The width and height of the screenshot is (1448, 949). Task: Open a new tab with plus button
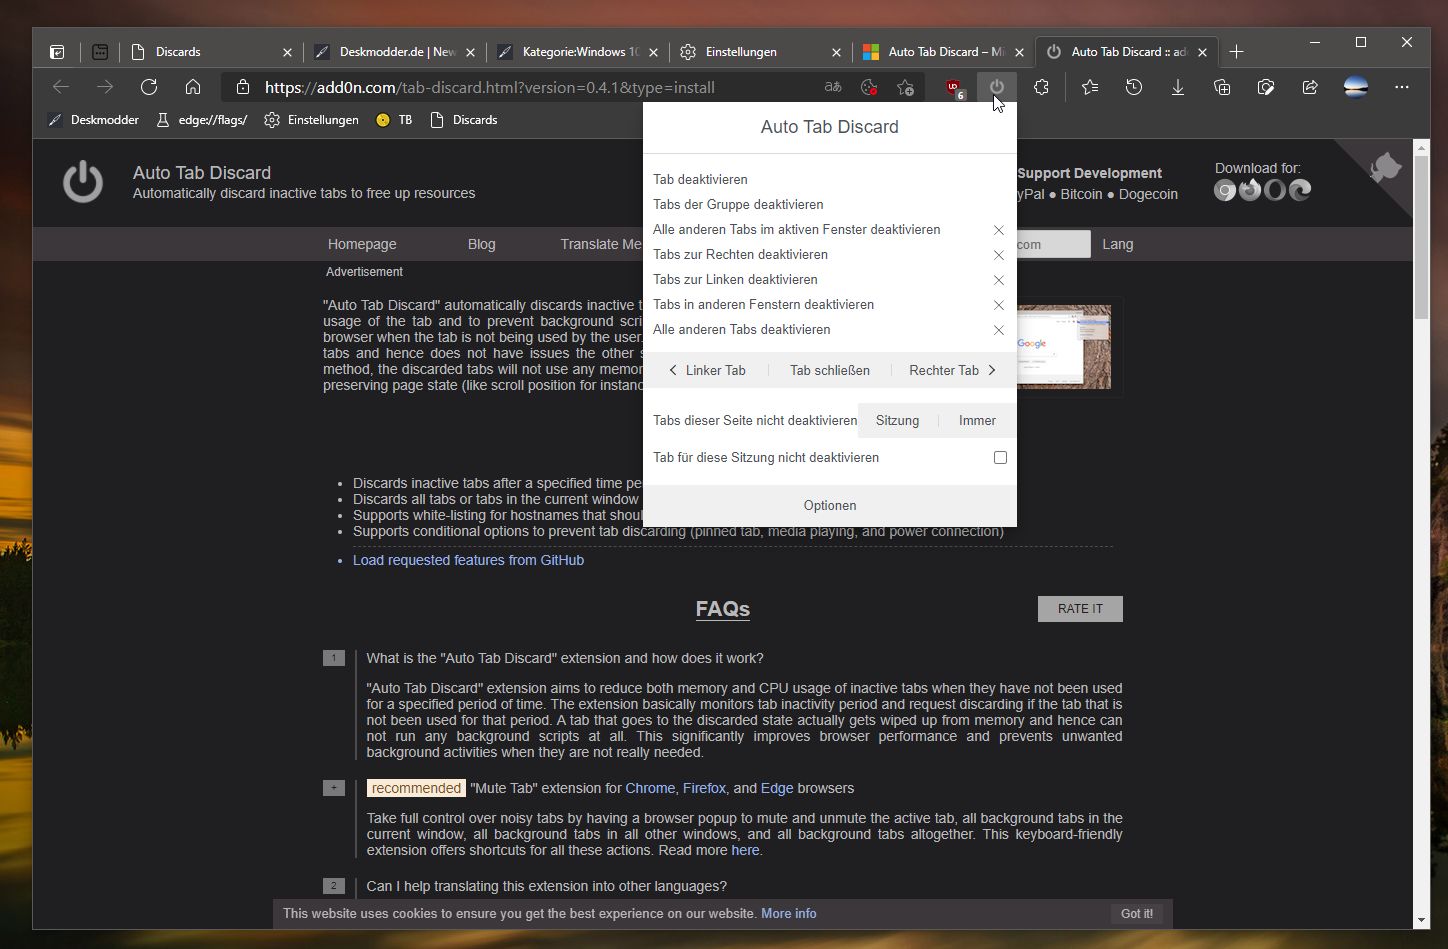pos(1236,52)
